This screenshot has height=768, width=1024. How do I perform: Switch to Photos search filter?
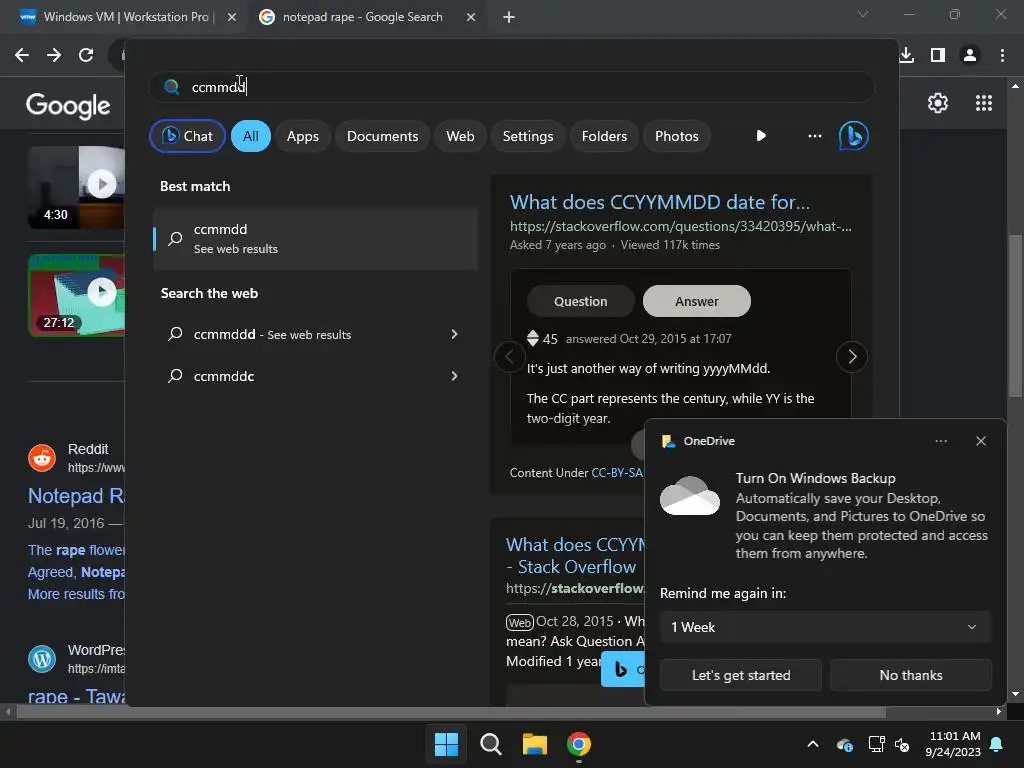point(677,136)
